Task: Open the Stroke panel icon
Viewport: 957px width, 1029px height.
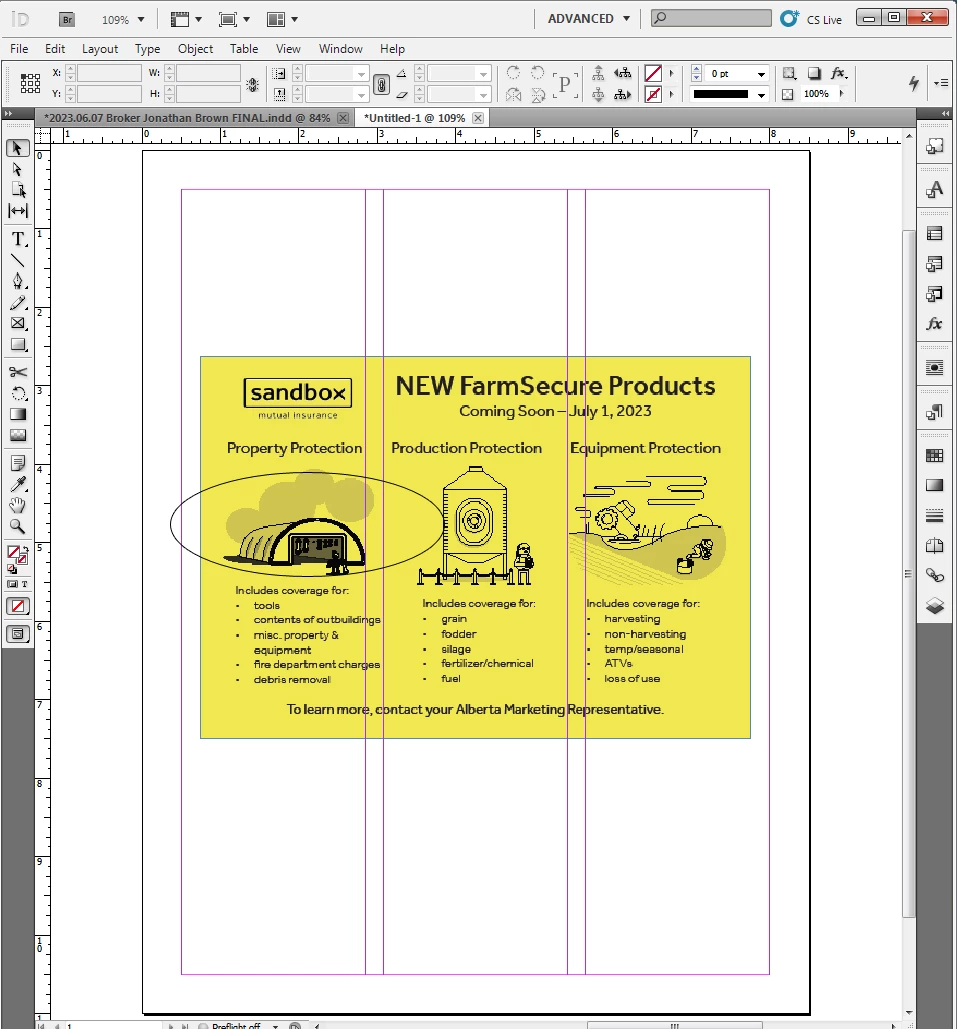Action: pyautogui.click(x=935, y=515)
